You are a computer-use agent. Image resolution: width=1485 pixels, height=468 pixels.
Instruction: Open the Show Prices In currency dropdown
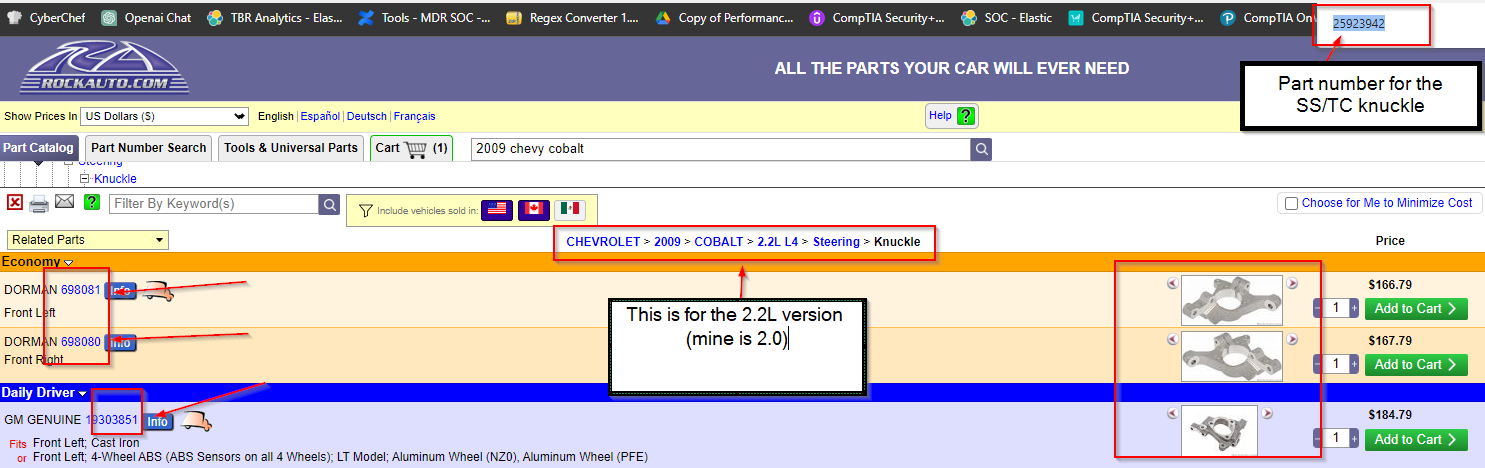point(165,116)
